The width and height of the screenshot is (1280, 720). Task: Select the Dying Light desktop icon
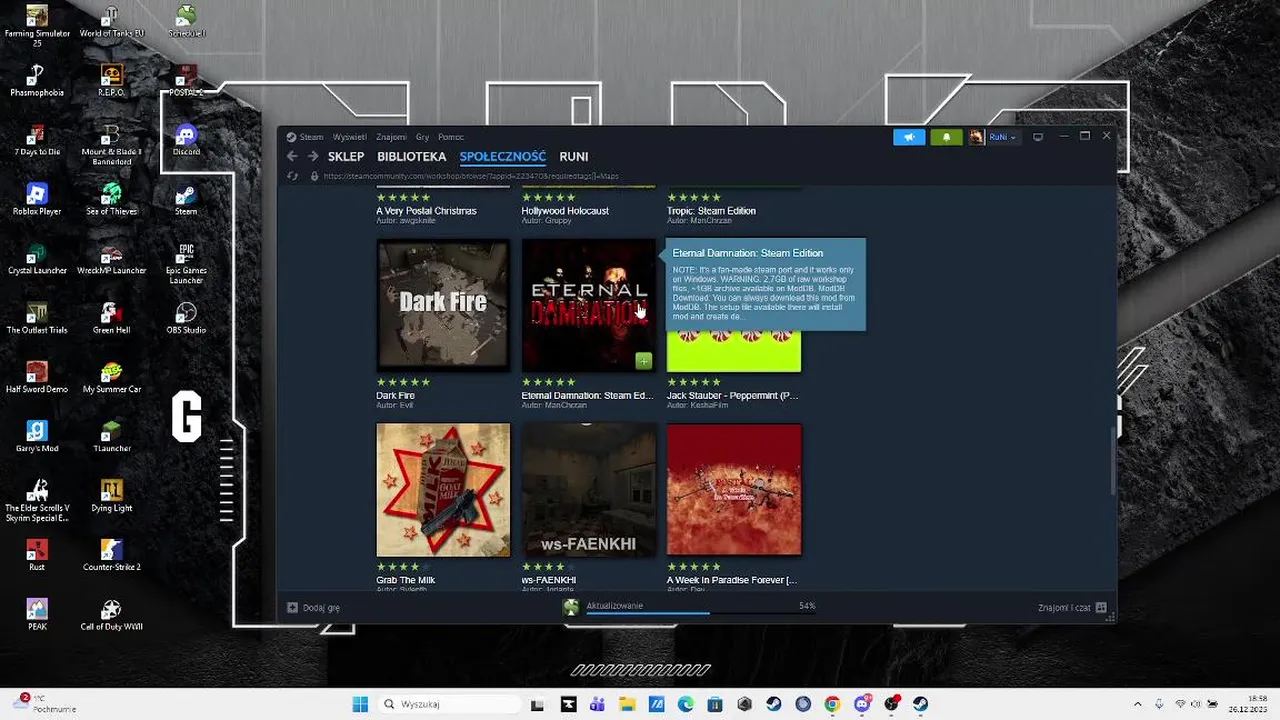(x=111, y=495)
